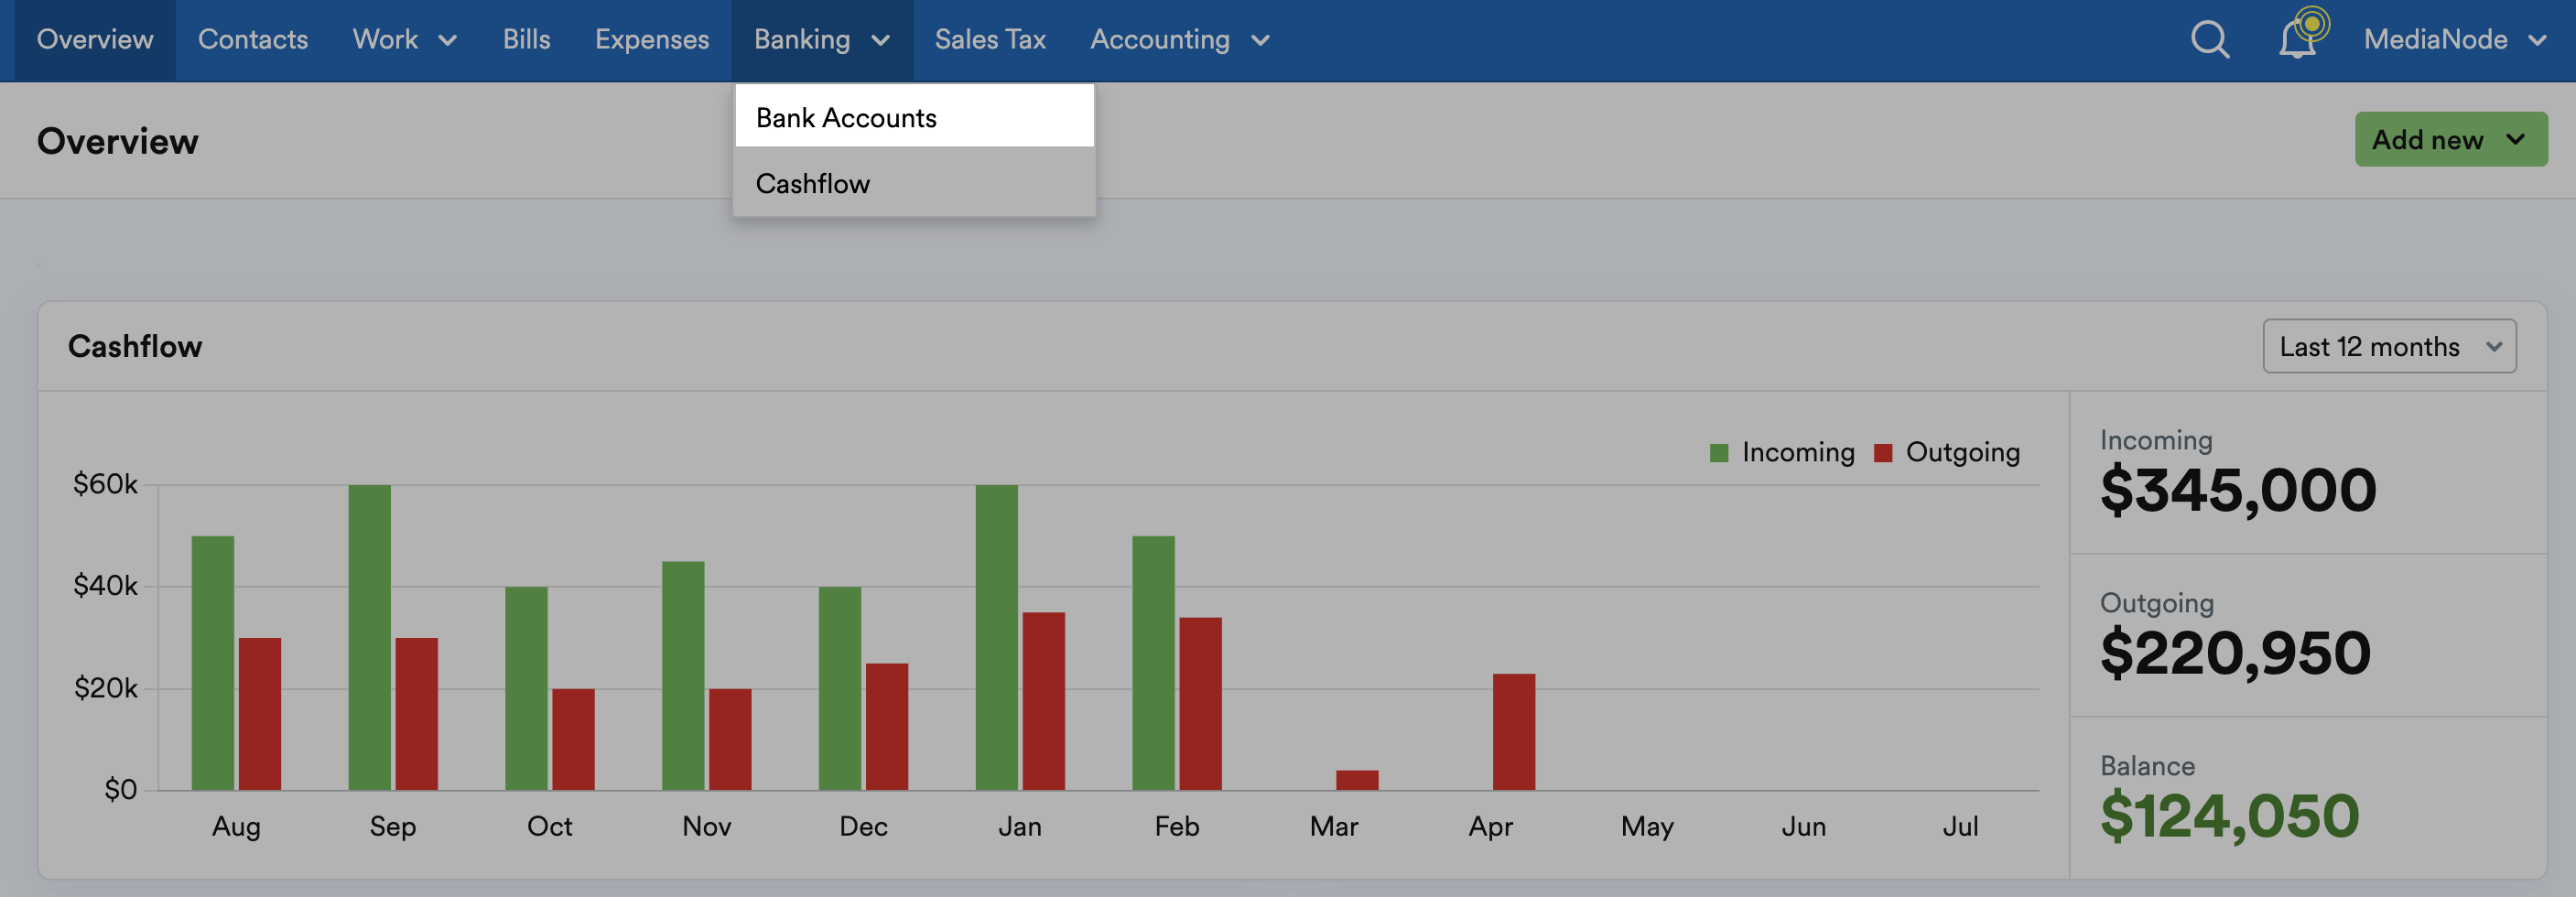Click the green Incoming legend square
Viewport: 2576px width, 897px height.
click(x=1719, y=453)
